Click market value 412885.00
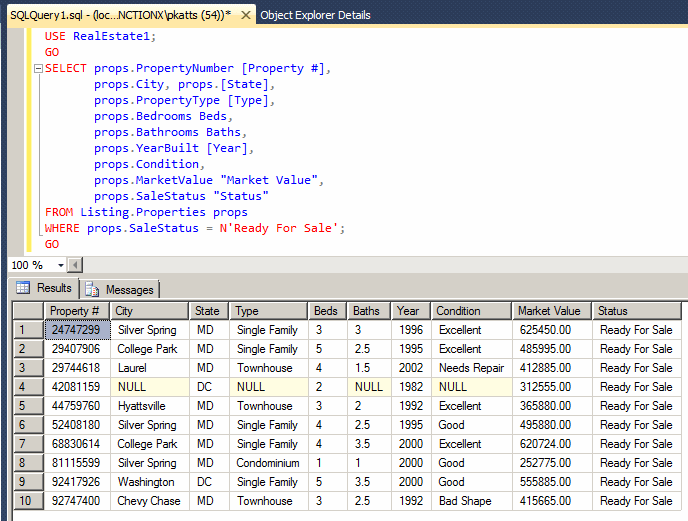688x521 pixels. [552, 368]
